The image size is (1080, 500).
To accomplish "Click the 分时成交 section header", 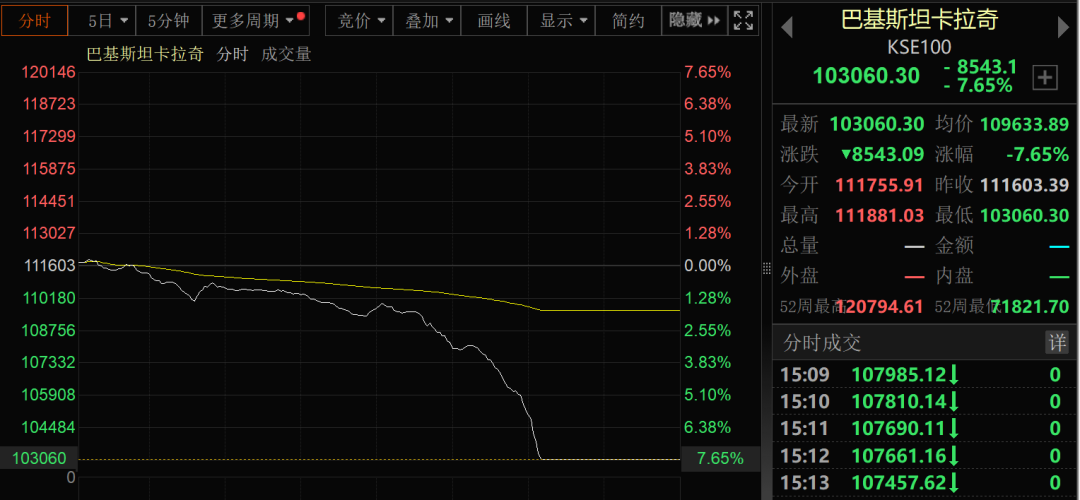I will 822,342.
